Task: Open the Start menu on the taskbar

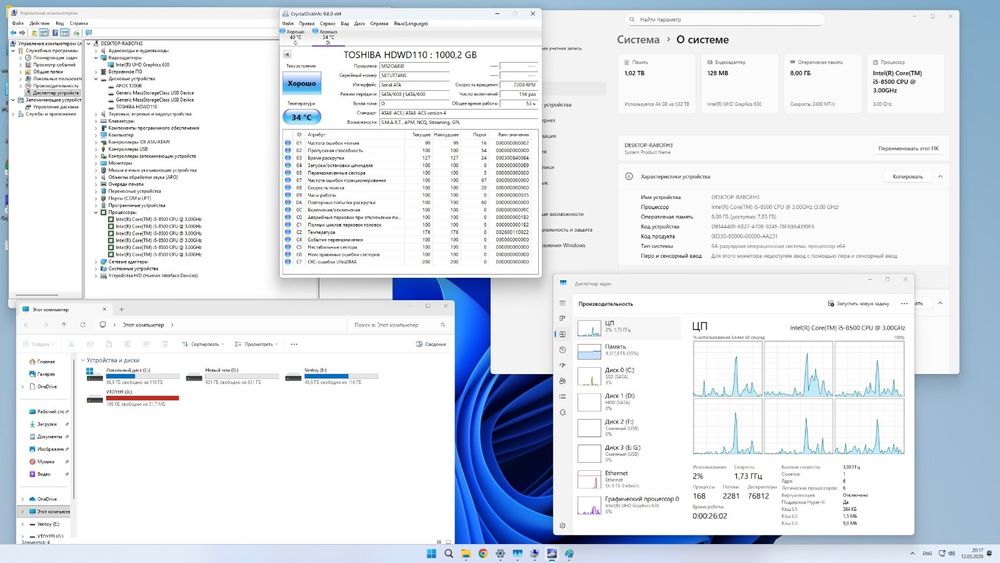Action: click(x=431, y=553)
